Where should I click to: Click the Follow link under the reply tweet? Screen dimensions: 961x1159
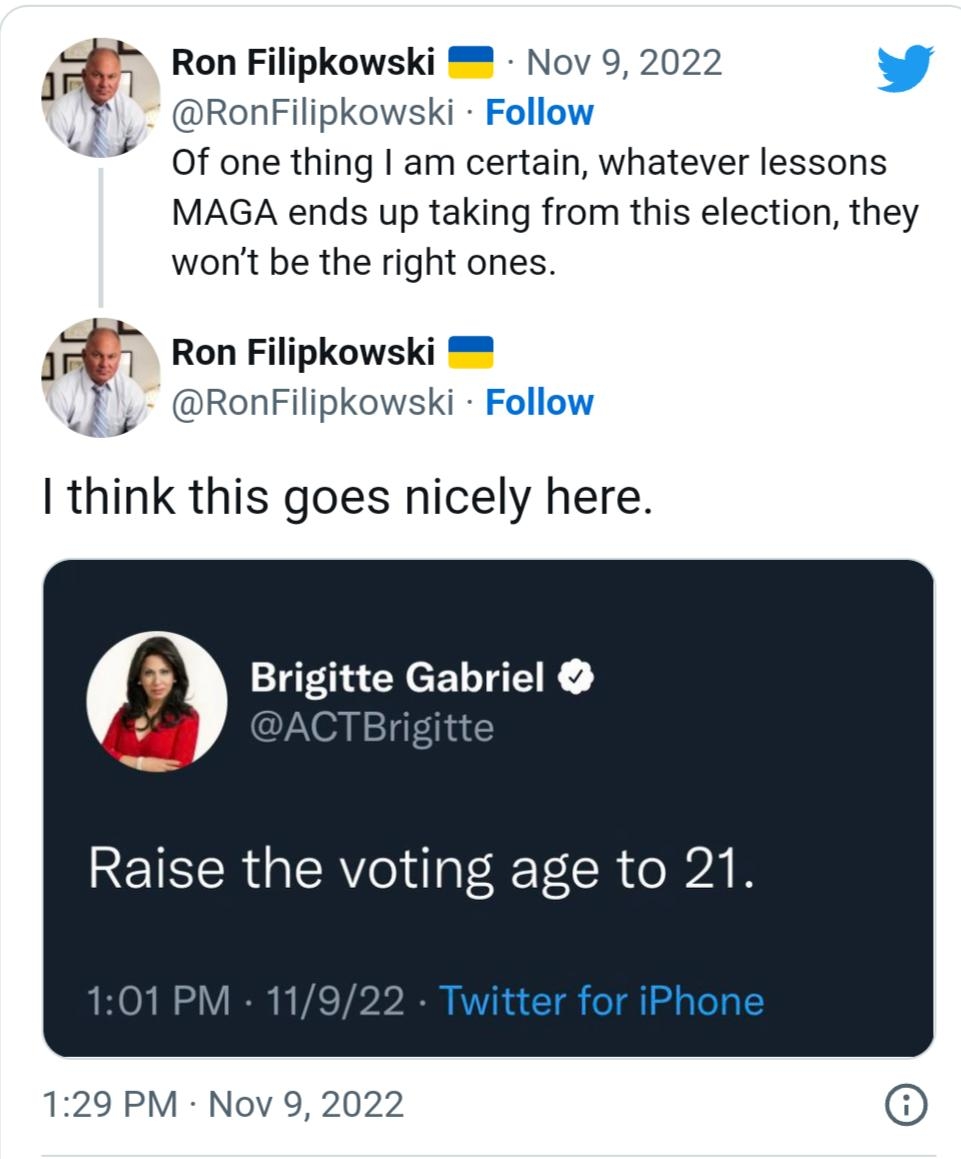[x=540, y=403]
